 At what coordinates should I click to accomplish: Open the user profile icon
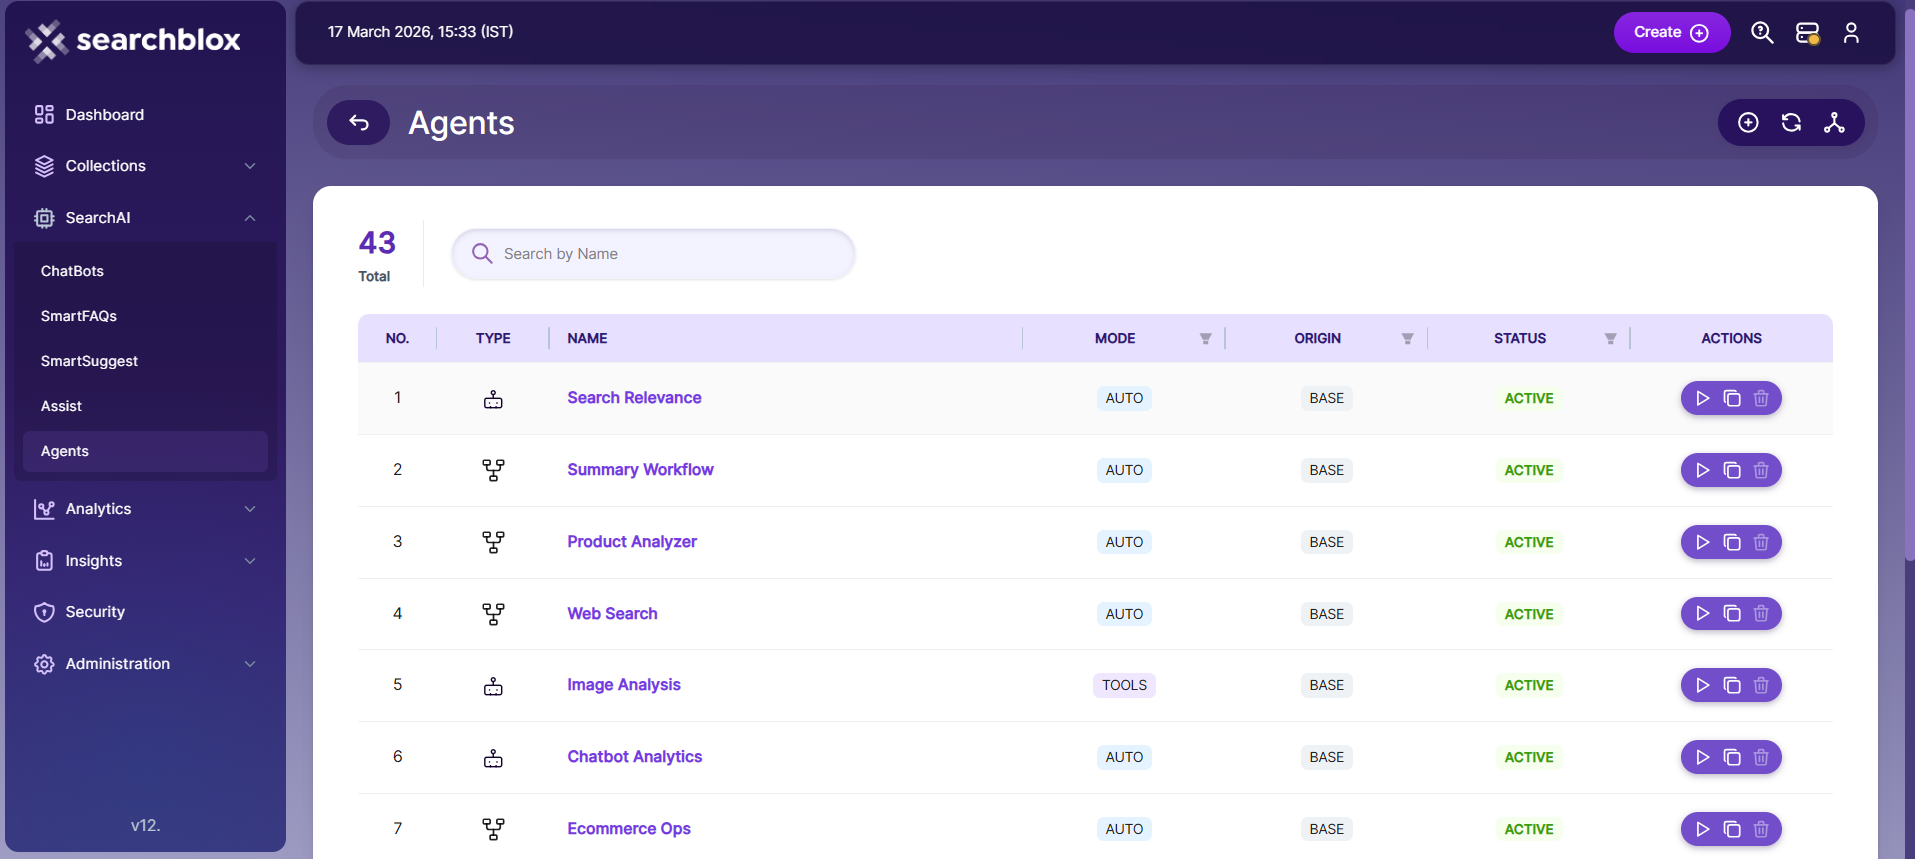[1851, 33]
